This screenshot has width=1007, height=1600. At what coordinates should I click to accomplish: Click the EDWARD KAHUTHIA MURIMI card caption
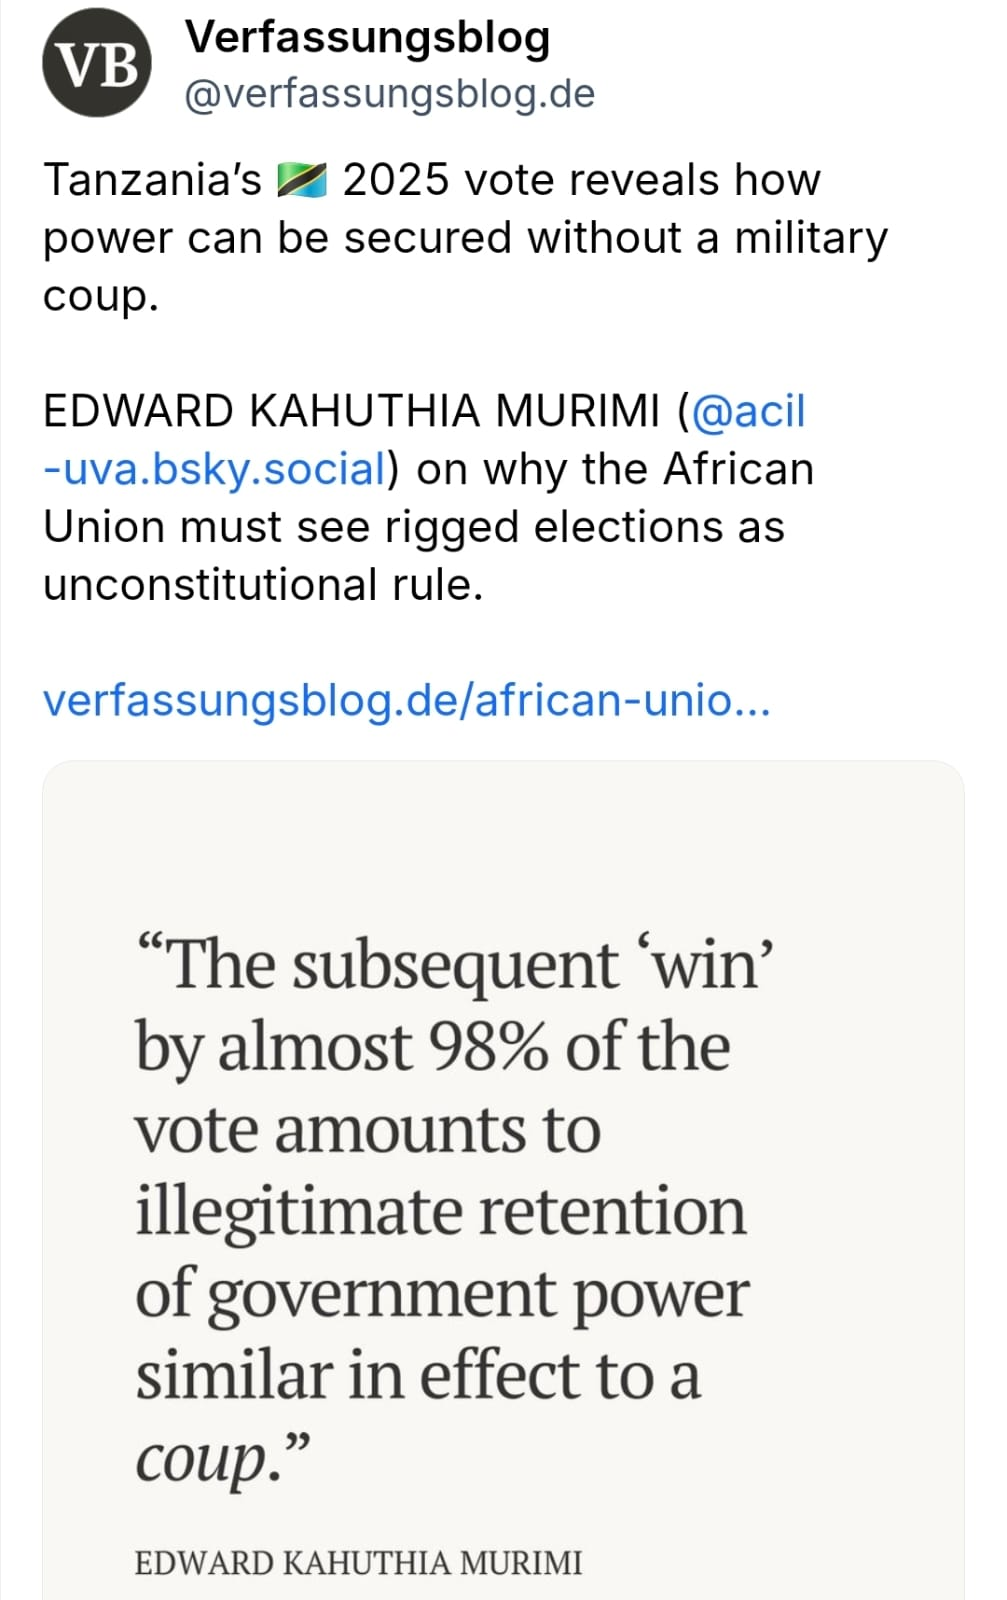358,1563
